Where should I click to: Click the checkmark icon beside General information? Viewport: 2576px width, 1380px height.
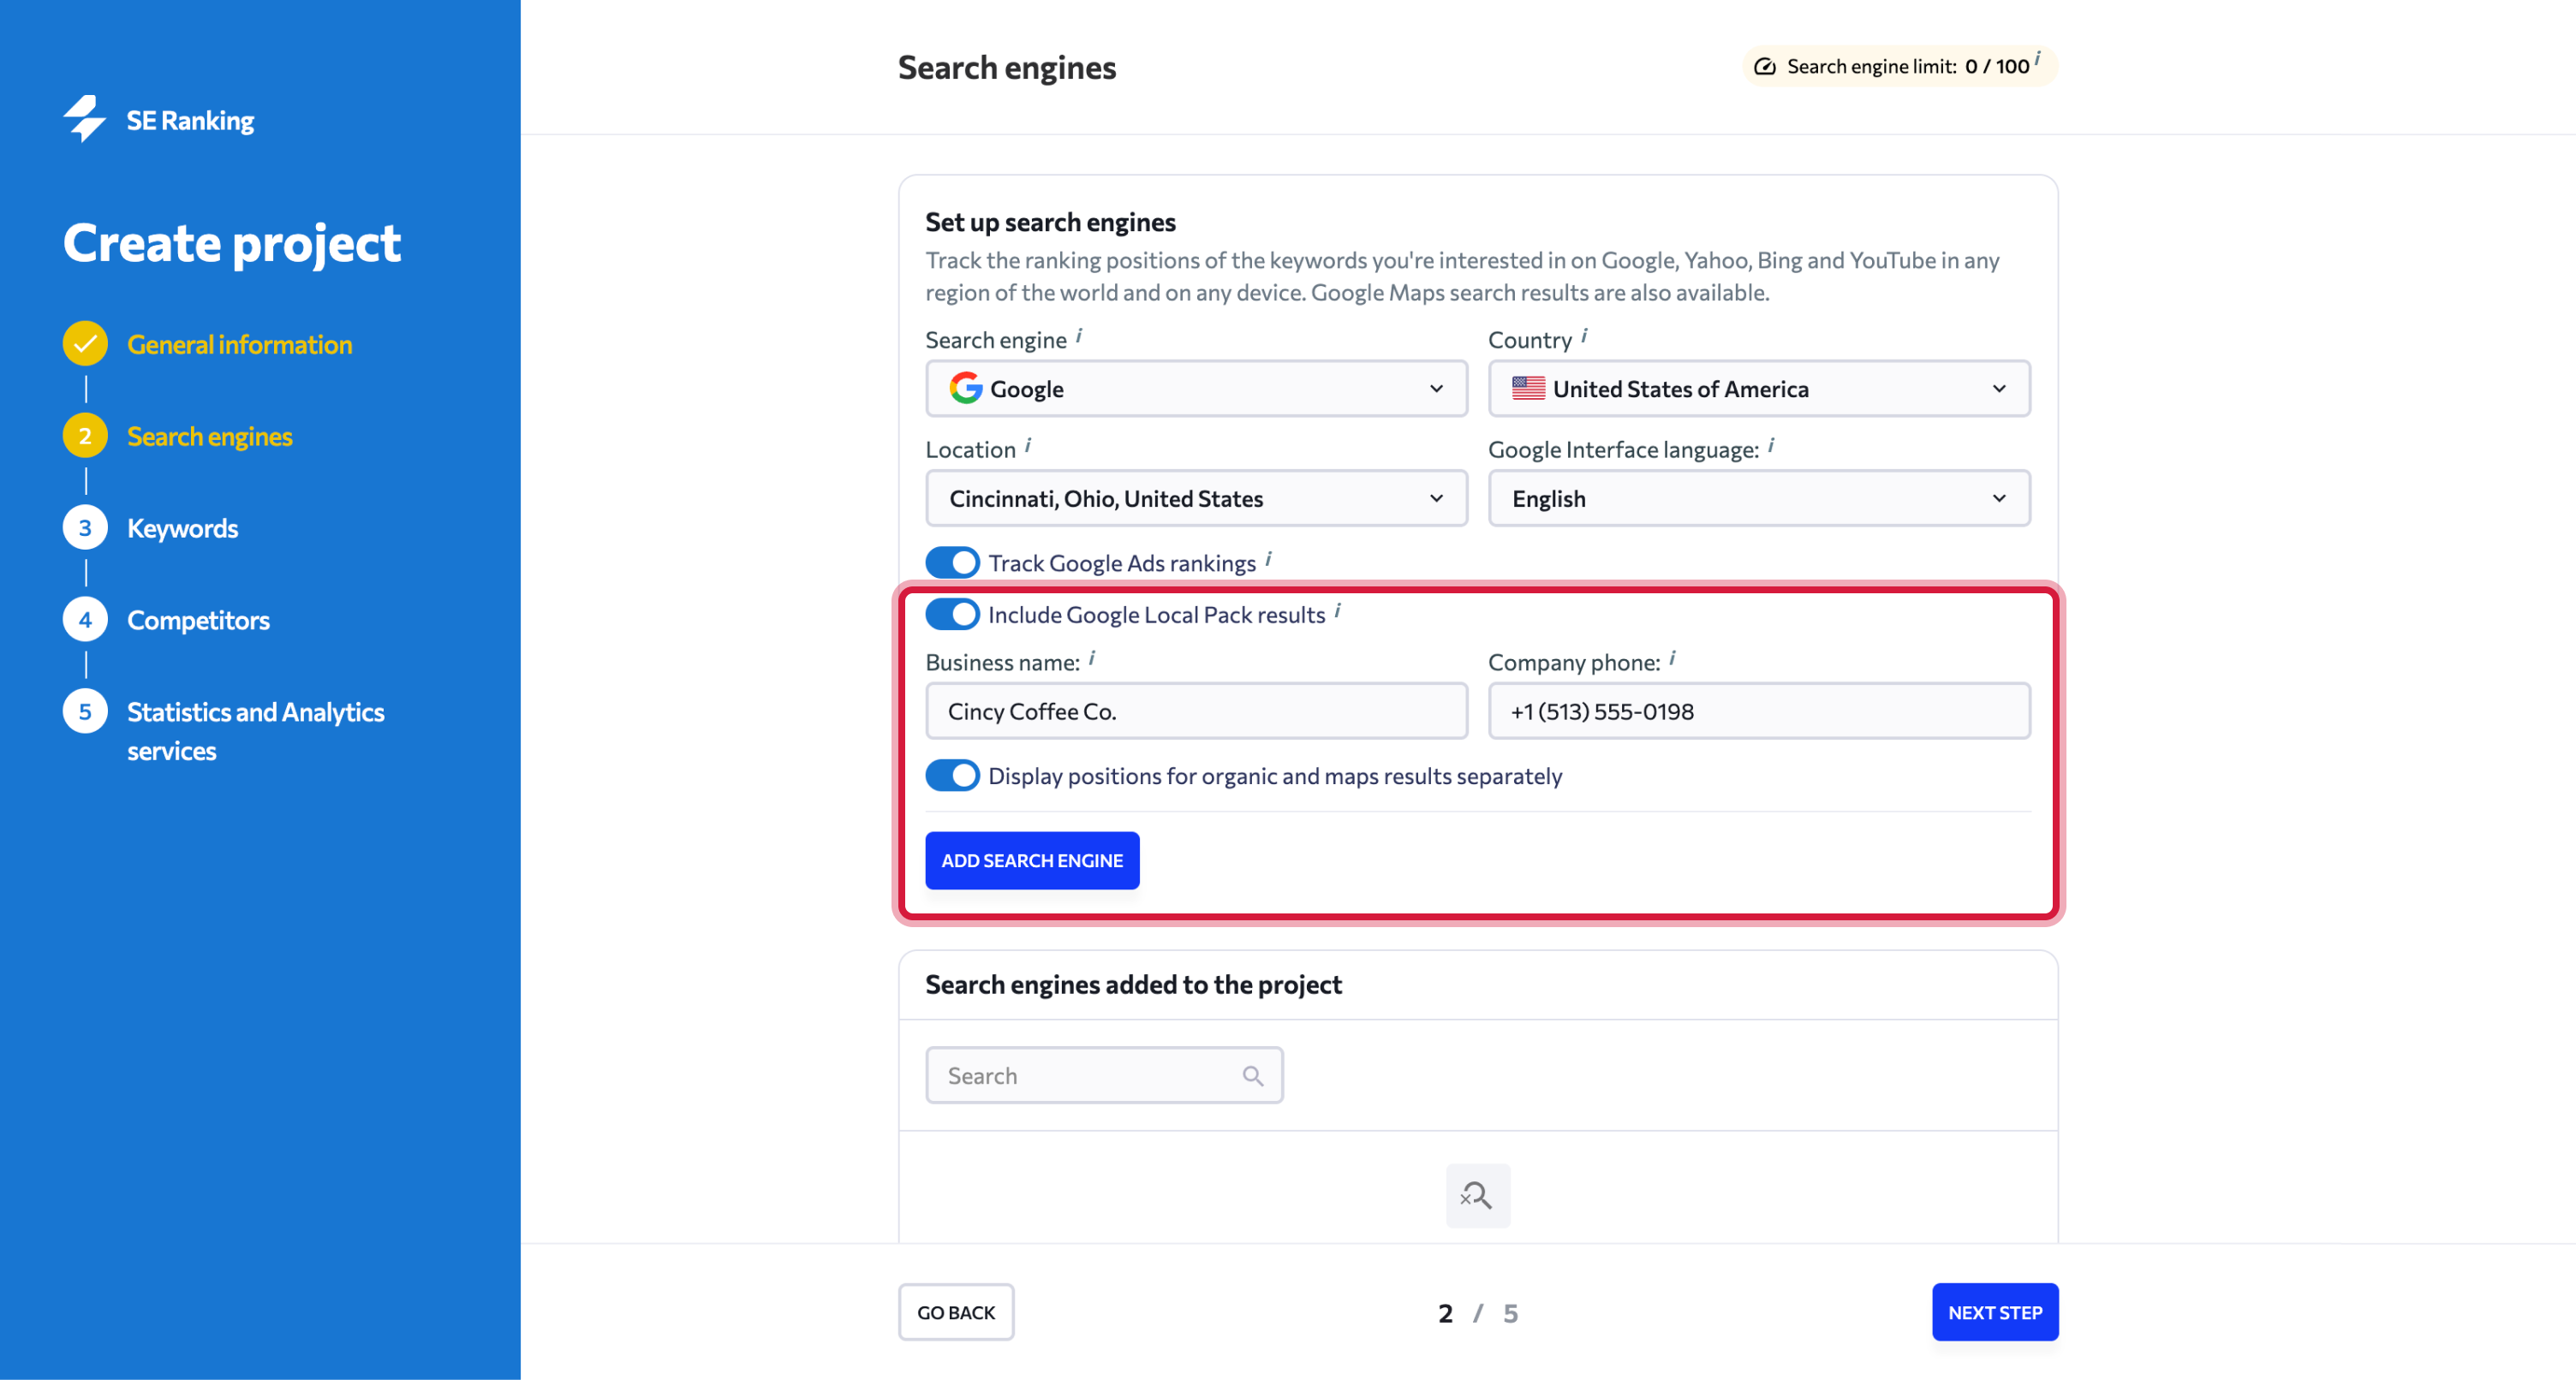tap(85, 343)
